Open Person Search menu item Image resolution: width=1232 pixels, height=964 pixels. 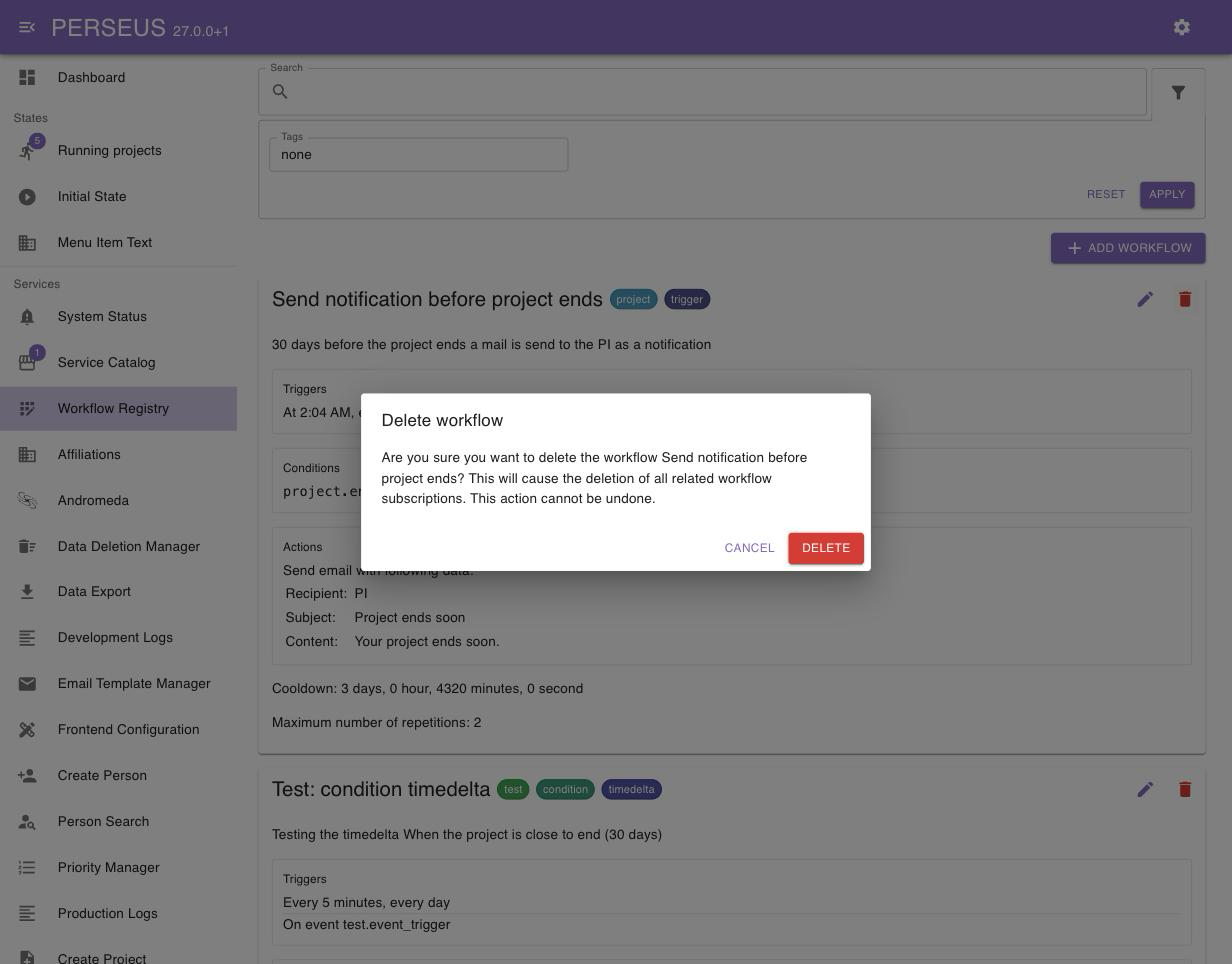[118, 822]
